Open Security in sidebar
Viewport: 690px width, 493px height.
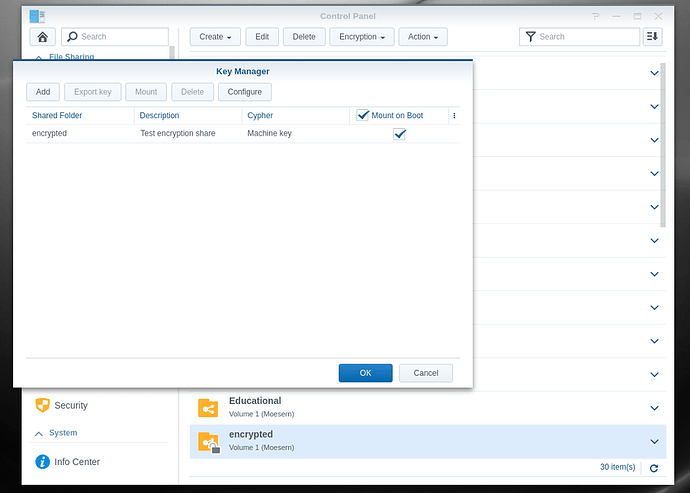[71, 405]
